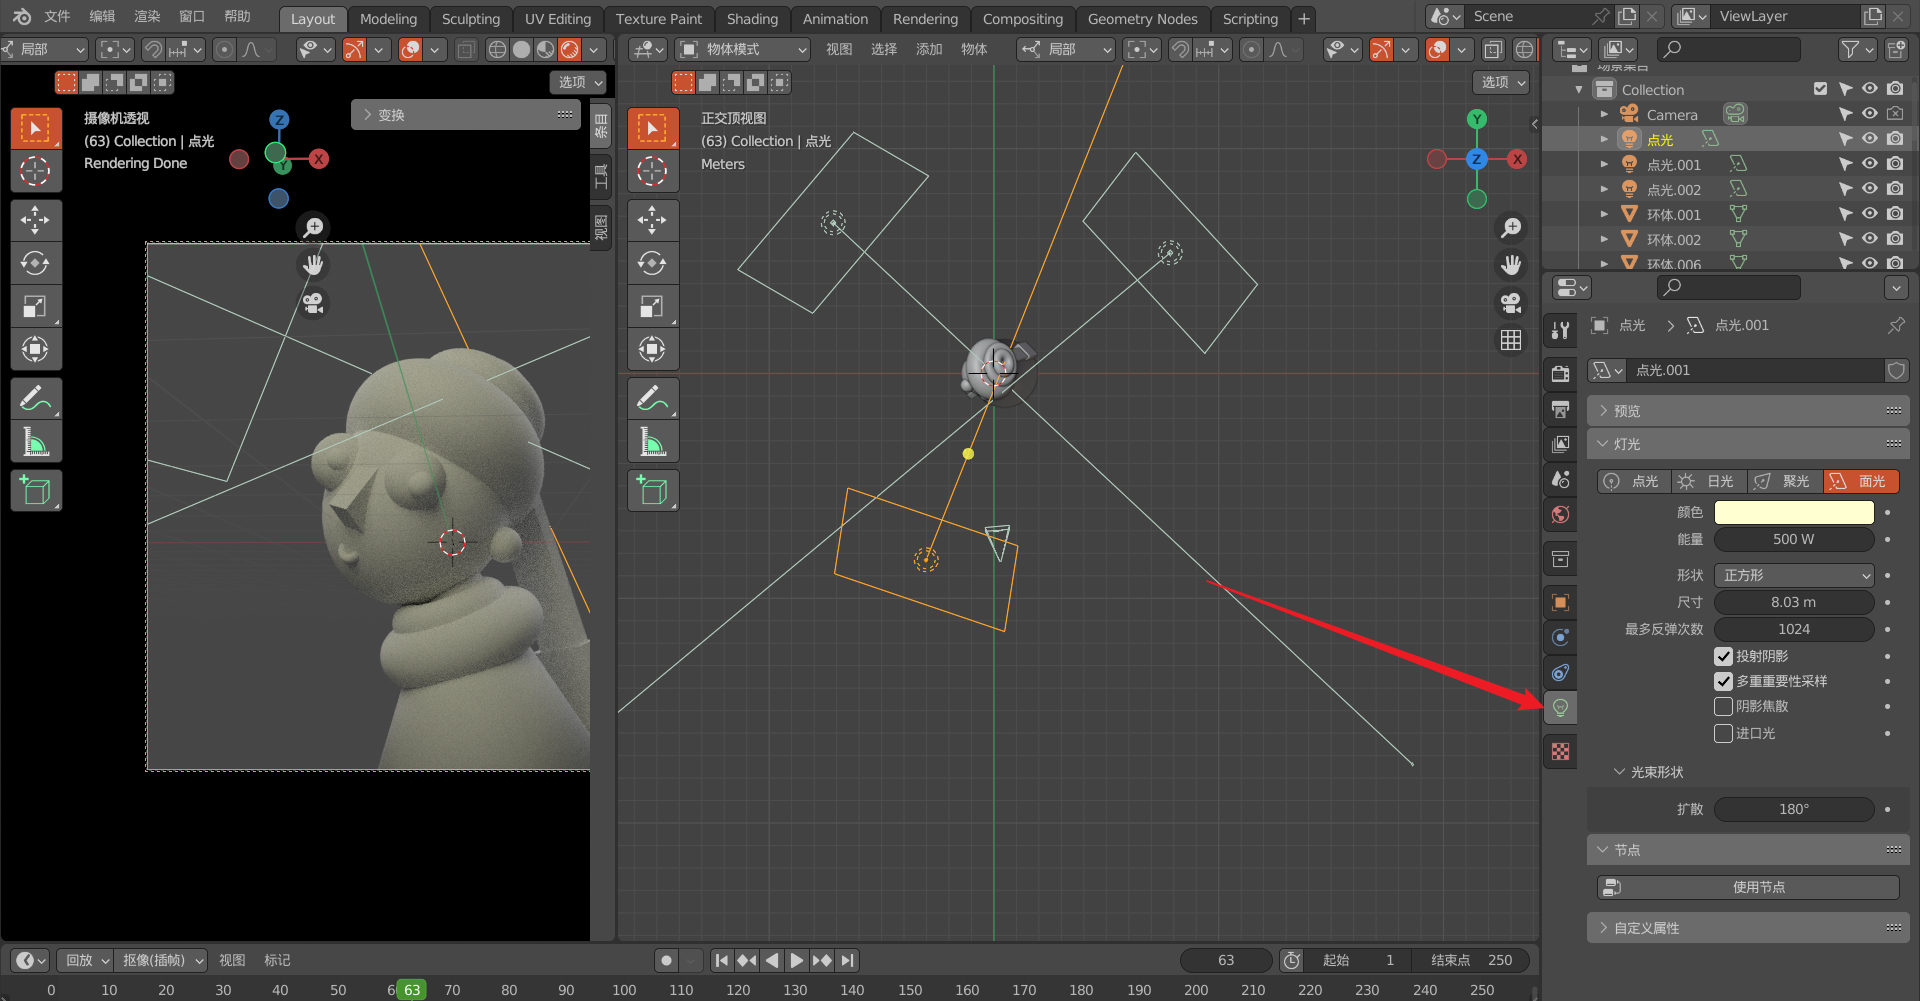Select the Annotate tool in top viewport toolbar
Viewport: 1920px width, 1001px height.
point(652,399)
